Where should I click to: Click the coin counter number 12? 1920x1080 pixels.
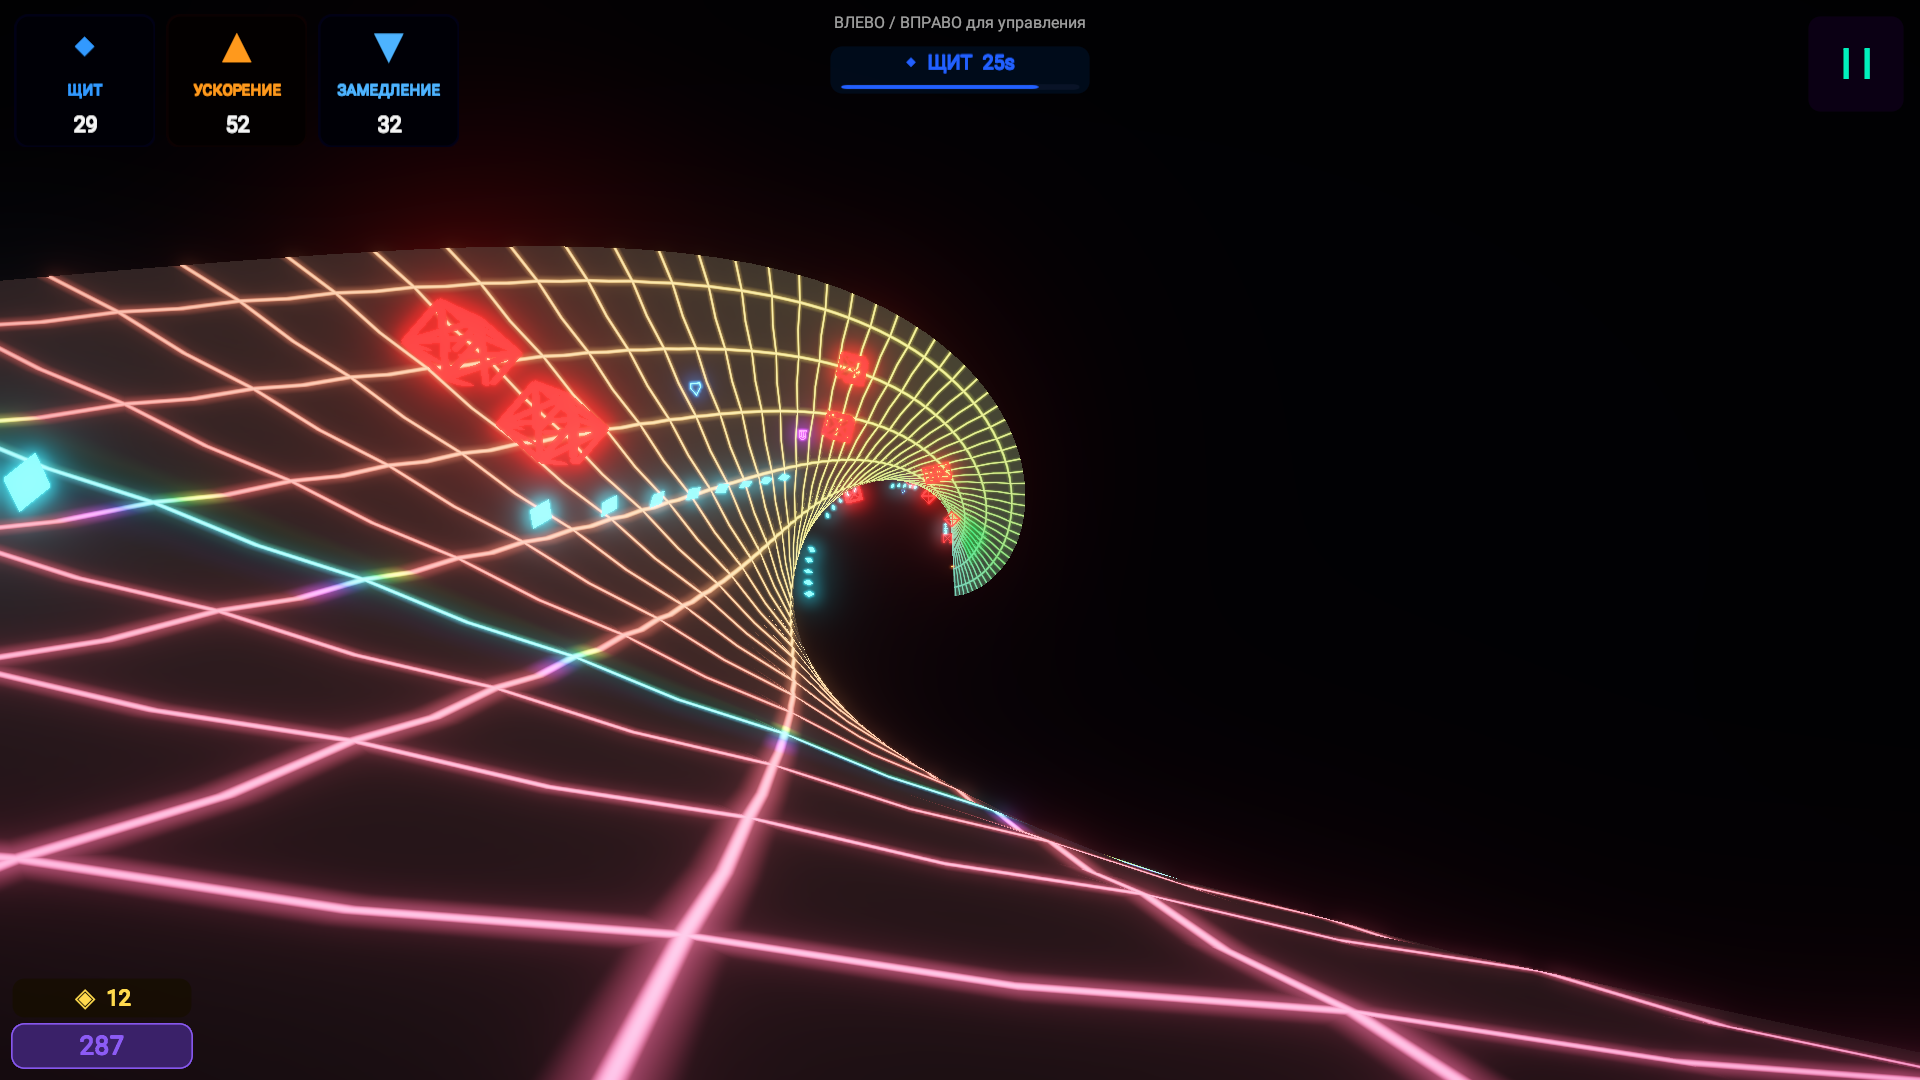[118, 998]
